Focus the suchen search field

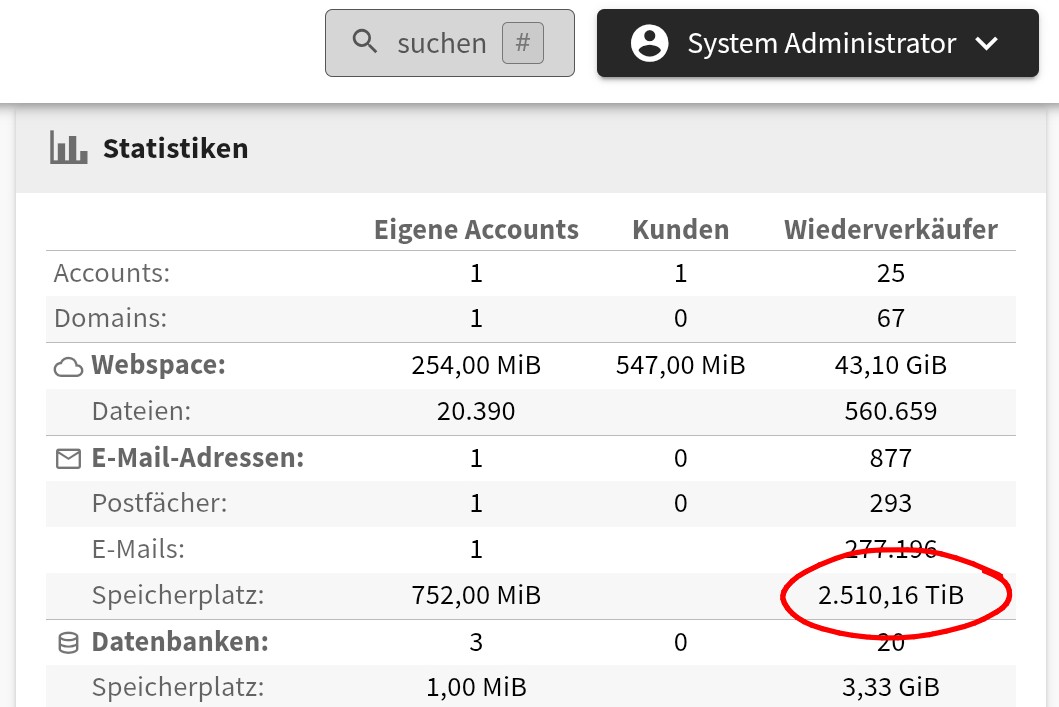(x=441, y=43)
